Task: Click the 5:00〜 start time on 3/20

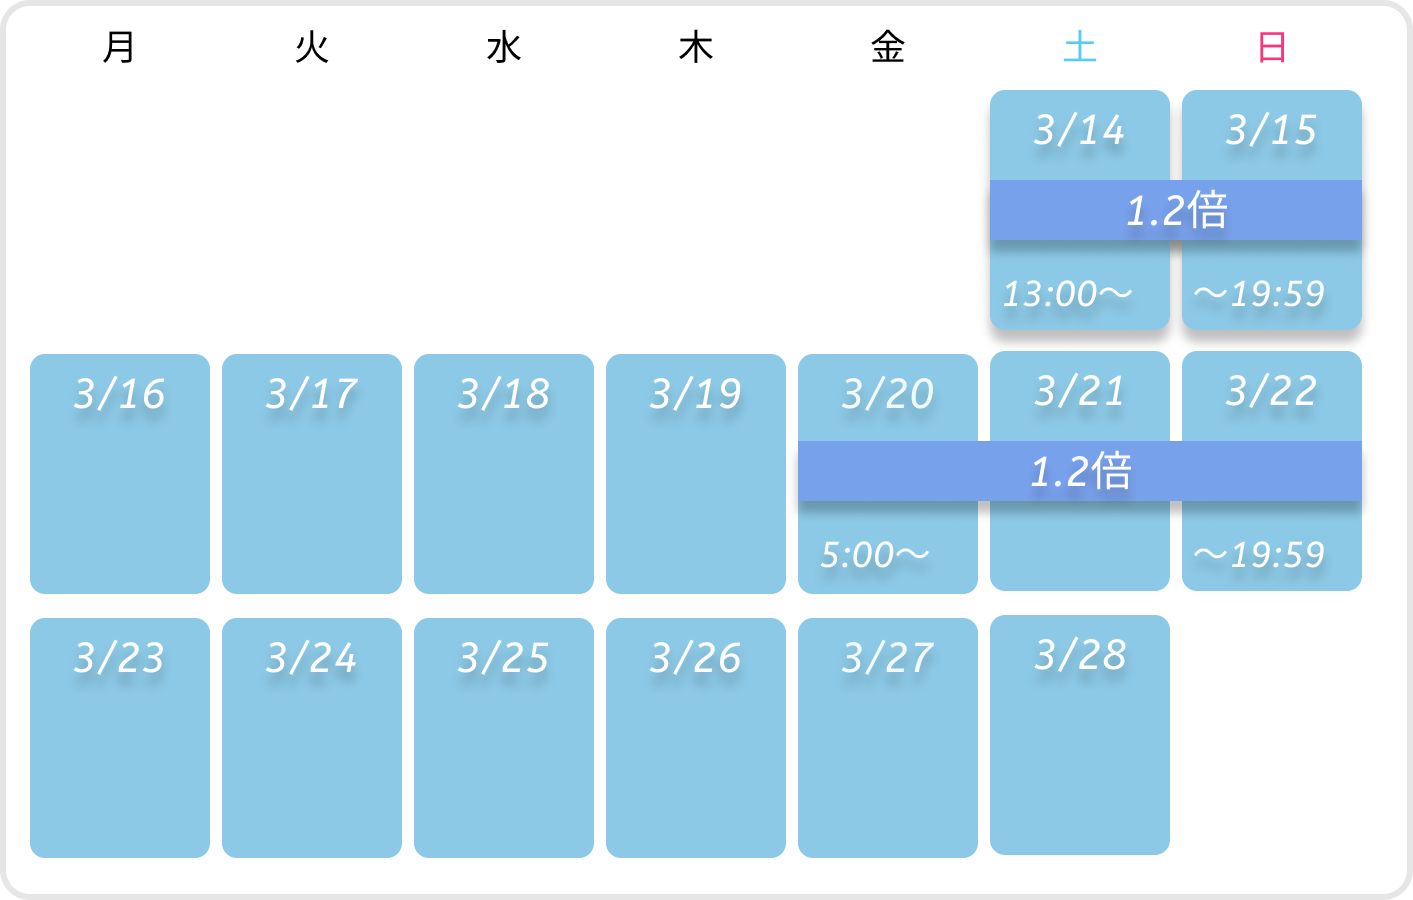Action: click(875, 555)
